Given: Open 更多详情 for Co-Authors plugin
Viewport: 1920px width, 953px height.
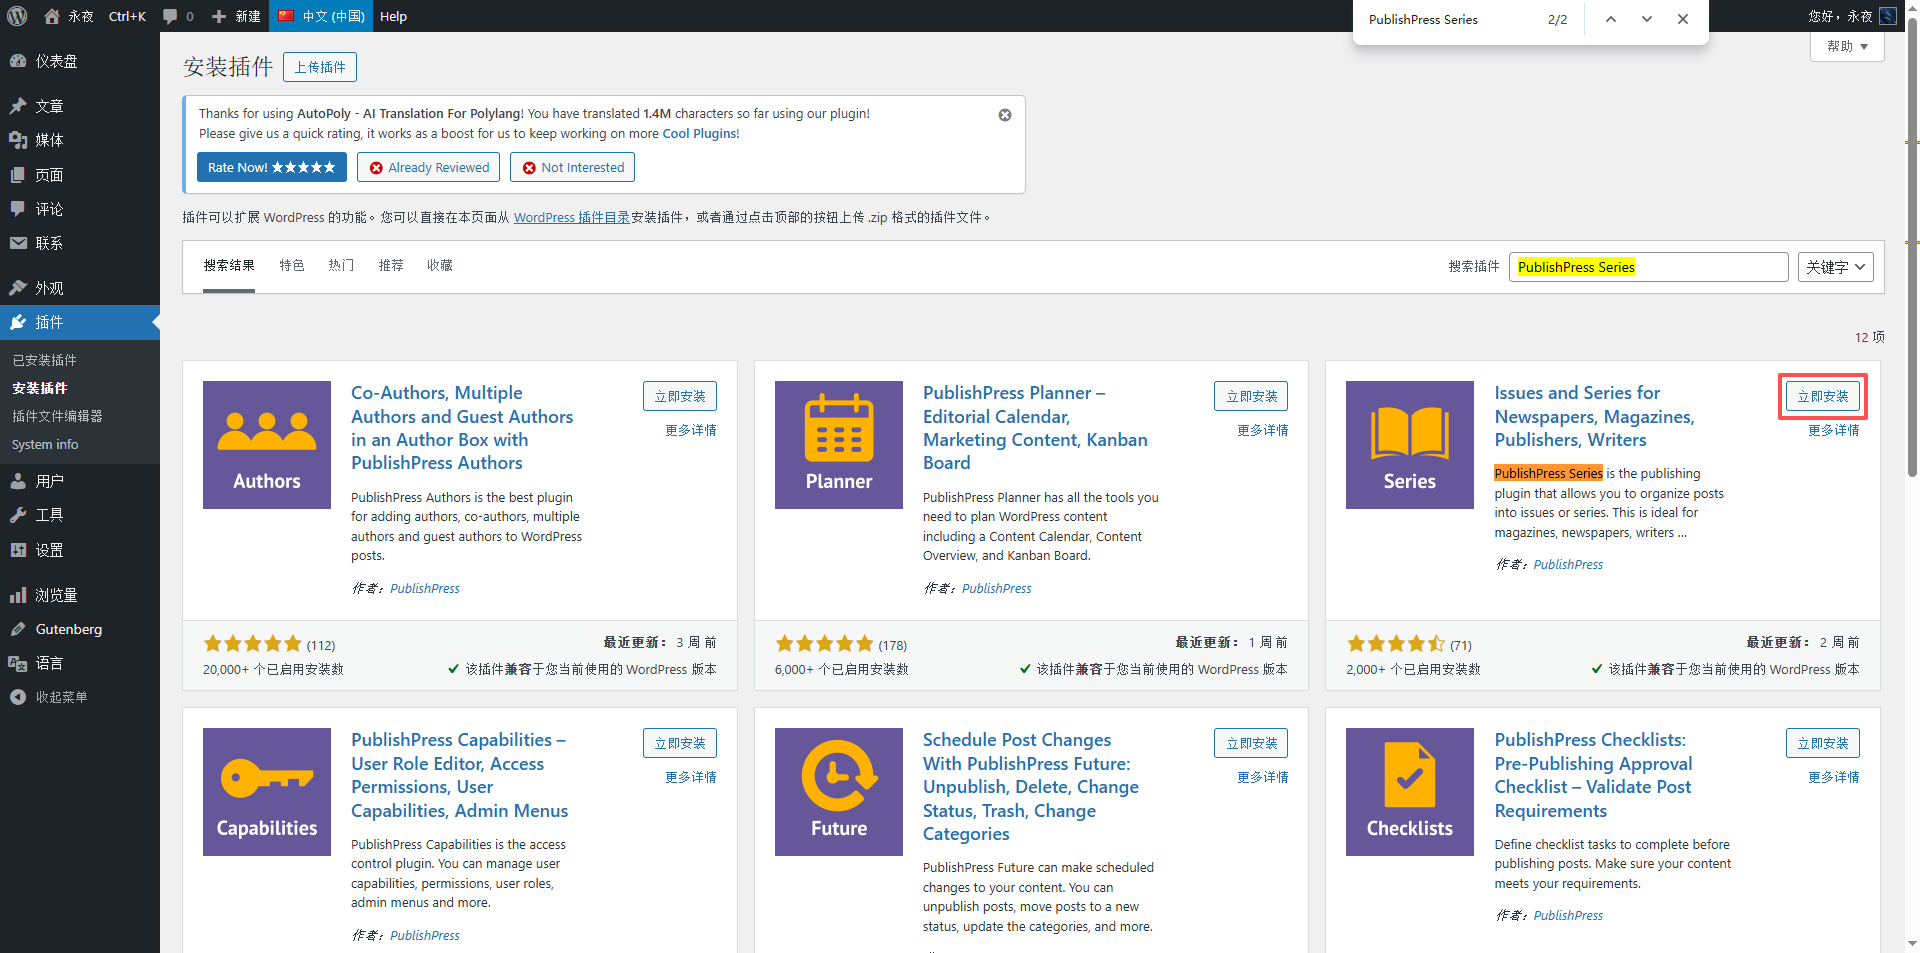Looking at the screenshot, I should [x=691, y=430].
